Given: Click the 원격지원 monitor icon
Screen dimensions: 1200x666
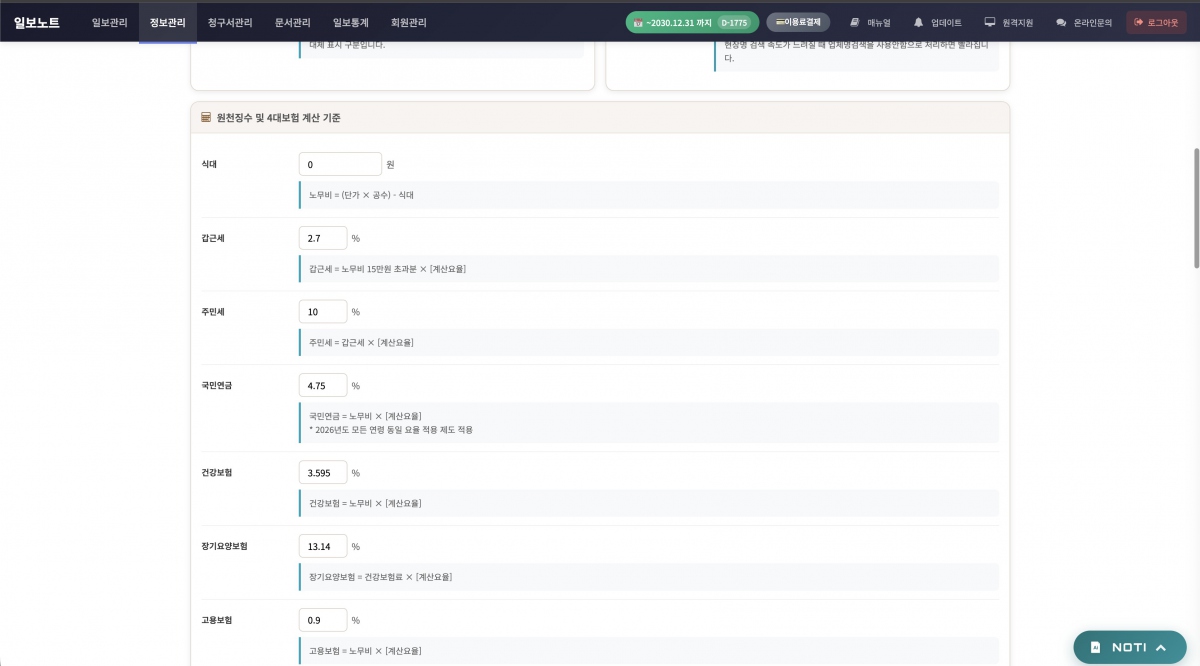Looking at the screenshot, I should (990, 22).
